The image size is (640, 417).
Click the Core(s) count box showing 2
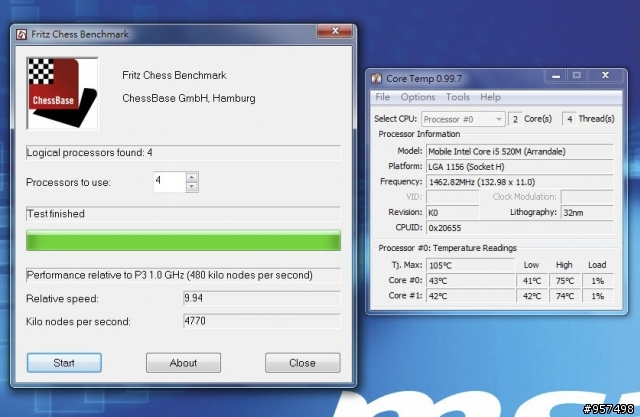coord(515,119)
